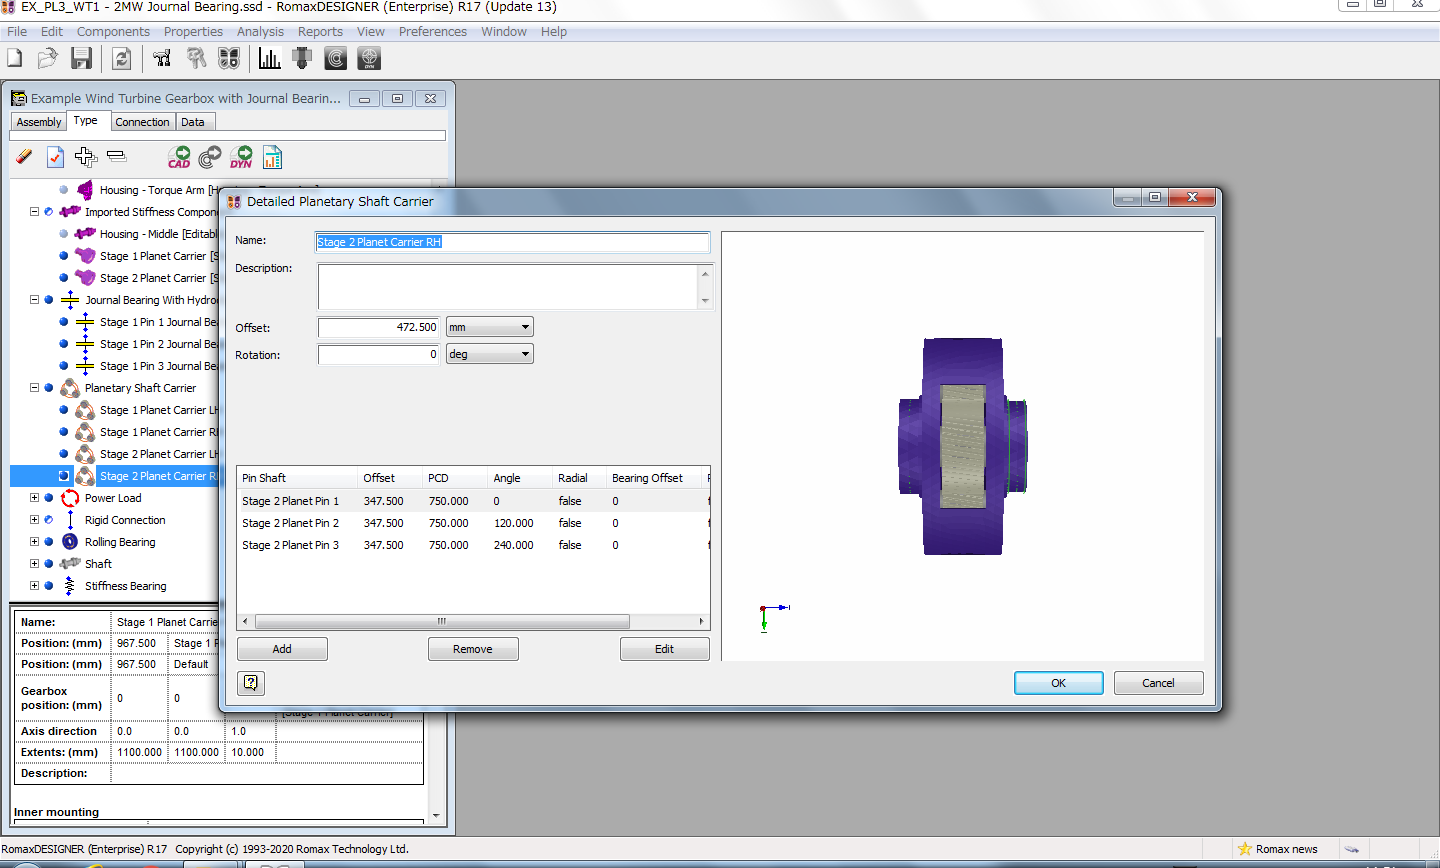Click pin shaft table horizontal scrollbar
The height and width of the screenshot is (868, 1440).
(442, 621)
